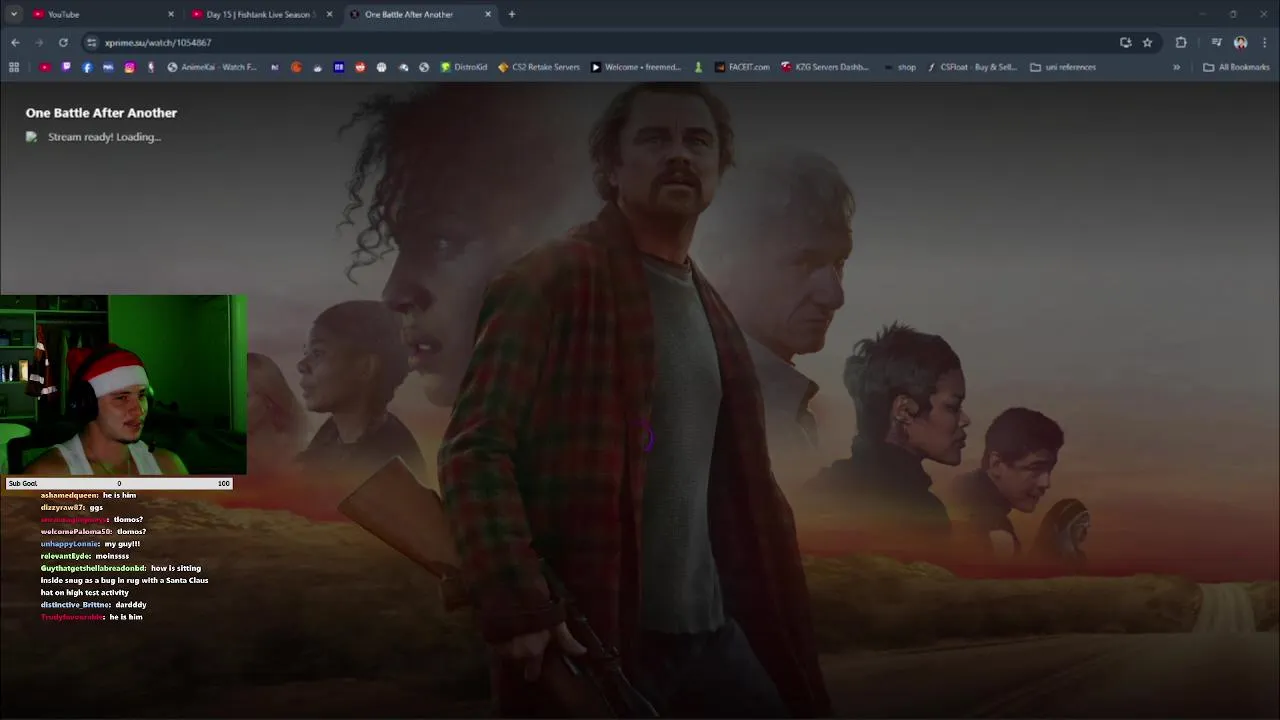Click ashamedqueen's chat message
Viewport: 1280px width, 720px height.
[88, 495]
